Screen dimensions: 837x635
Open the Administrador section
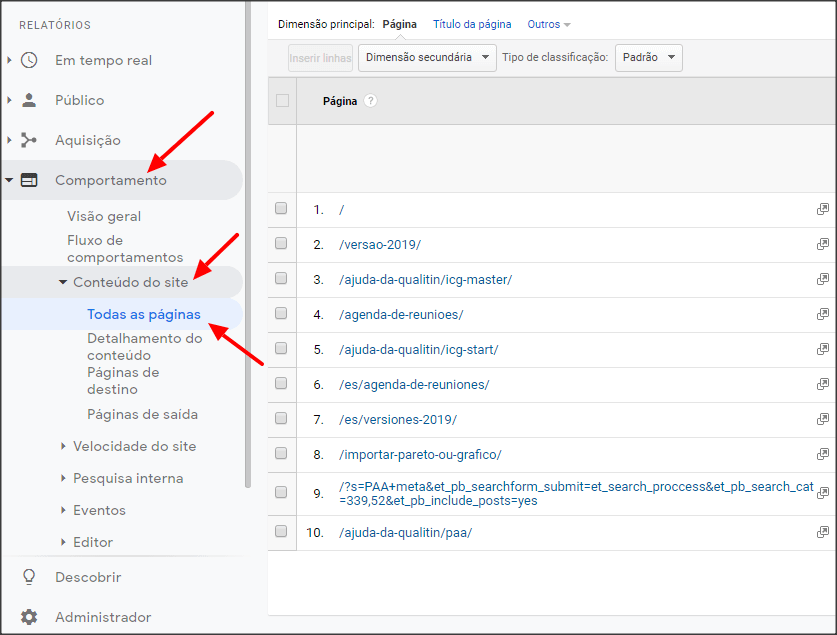103,617
